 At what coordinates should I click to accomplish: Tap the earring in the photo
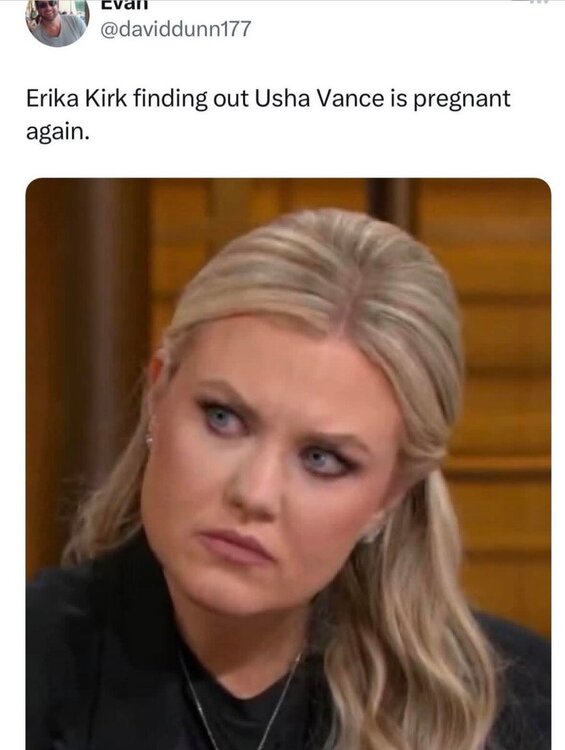149,436
